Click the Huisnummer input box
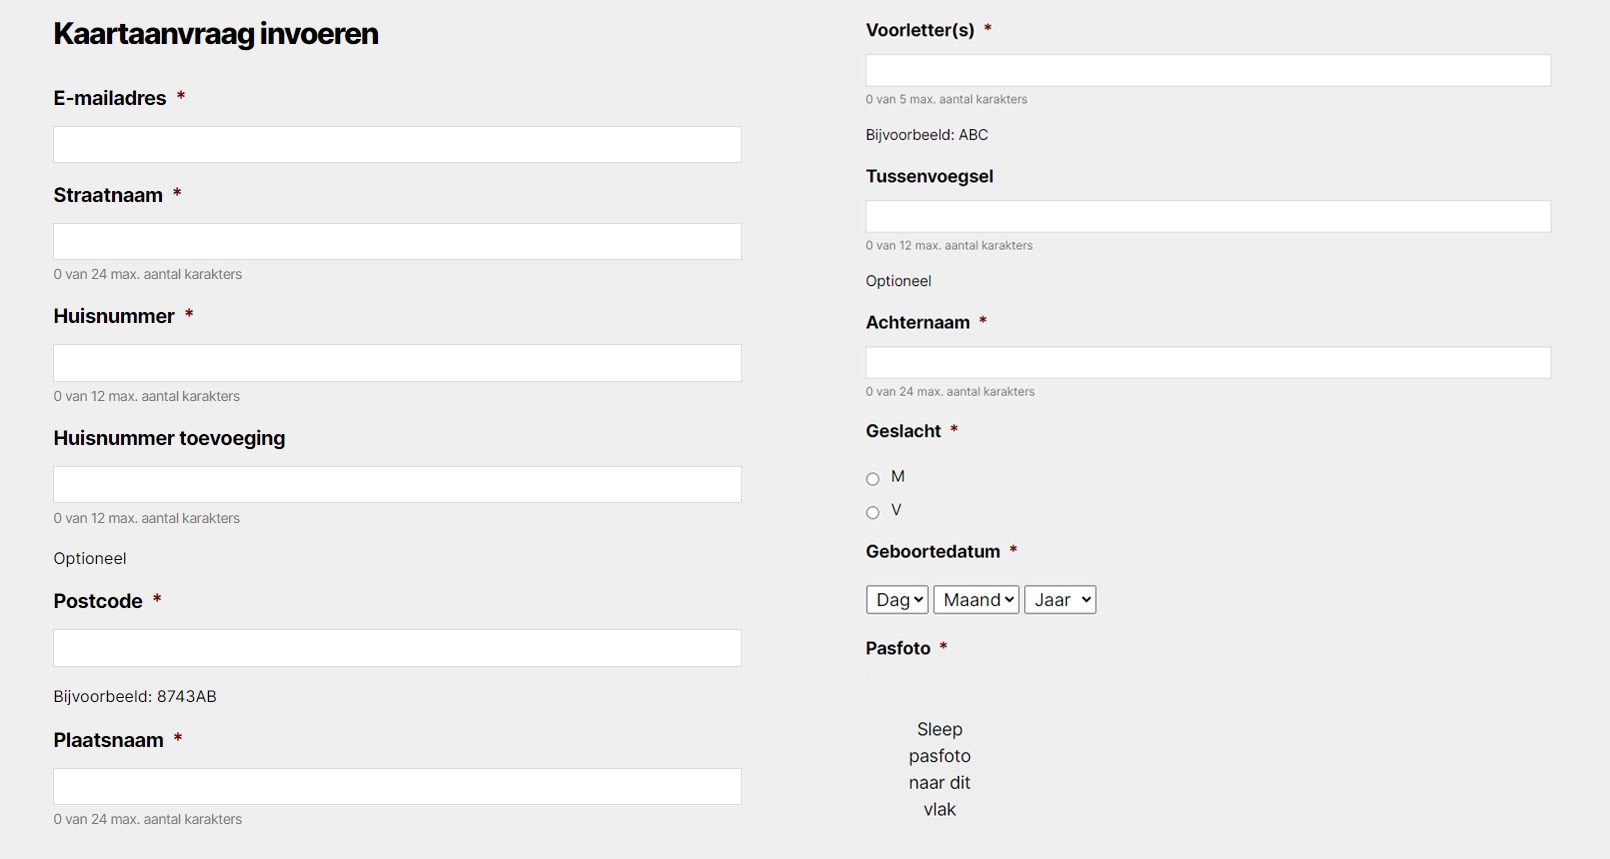The width and height of the screenshot is (1610, 859). [397, 363]
